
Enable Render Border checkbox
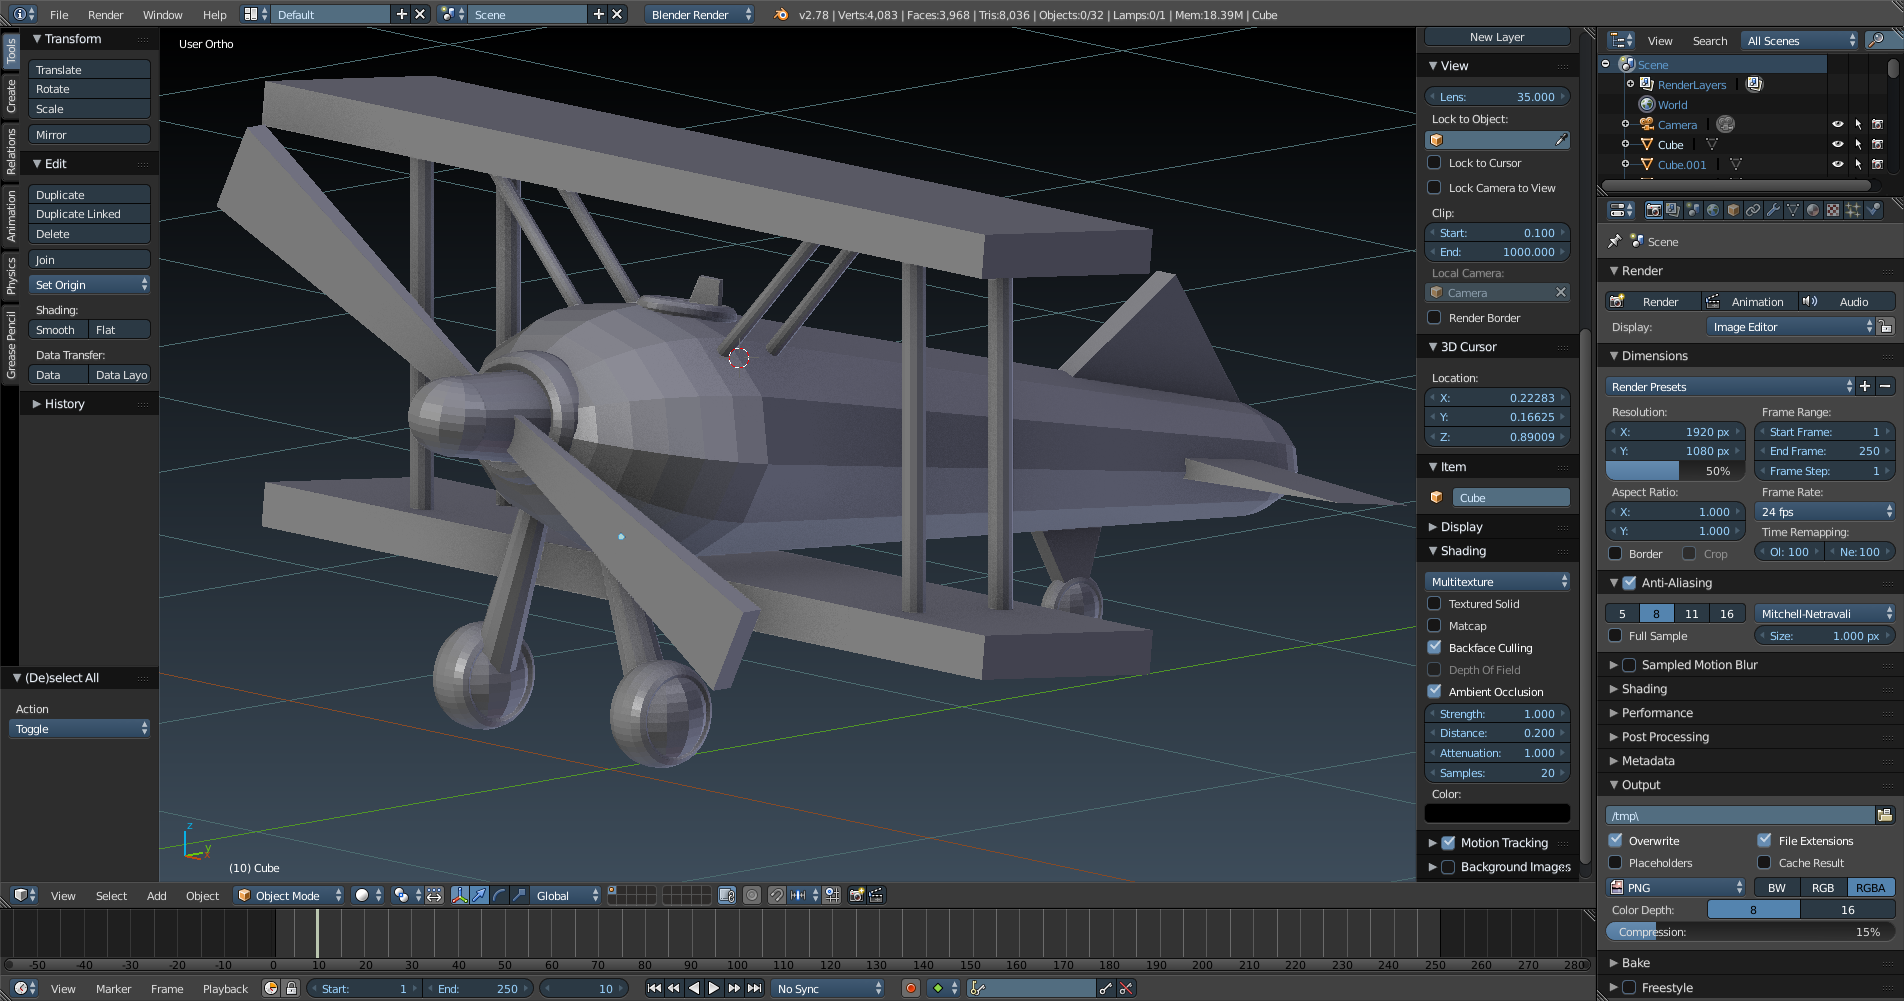coord(1434,317)
